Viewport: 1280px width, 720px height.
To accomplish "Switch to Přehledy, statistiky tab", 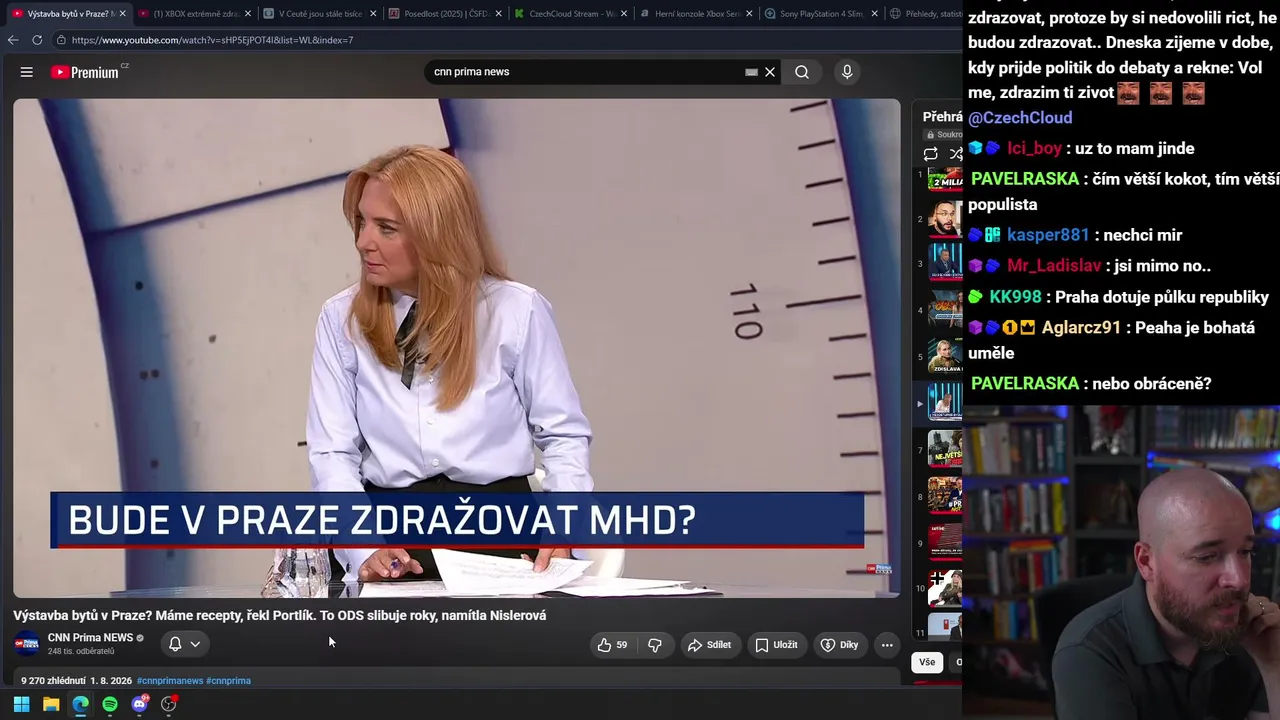I will pos(924,14).
